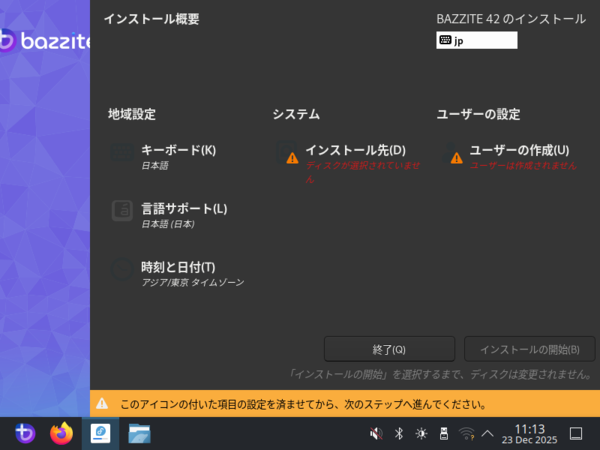600x450 pixels.
Task: Click the warning icon in the orange banner
Action: [x=102, y=403]
